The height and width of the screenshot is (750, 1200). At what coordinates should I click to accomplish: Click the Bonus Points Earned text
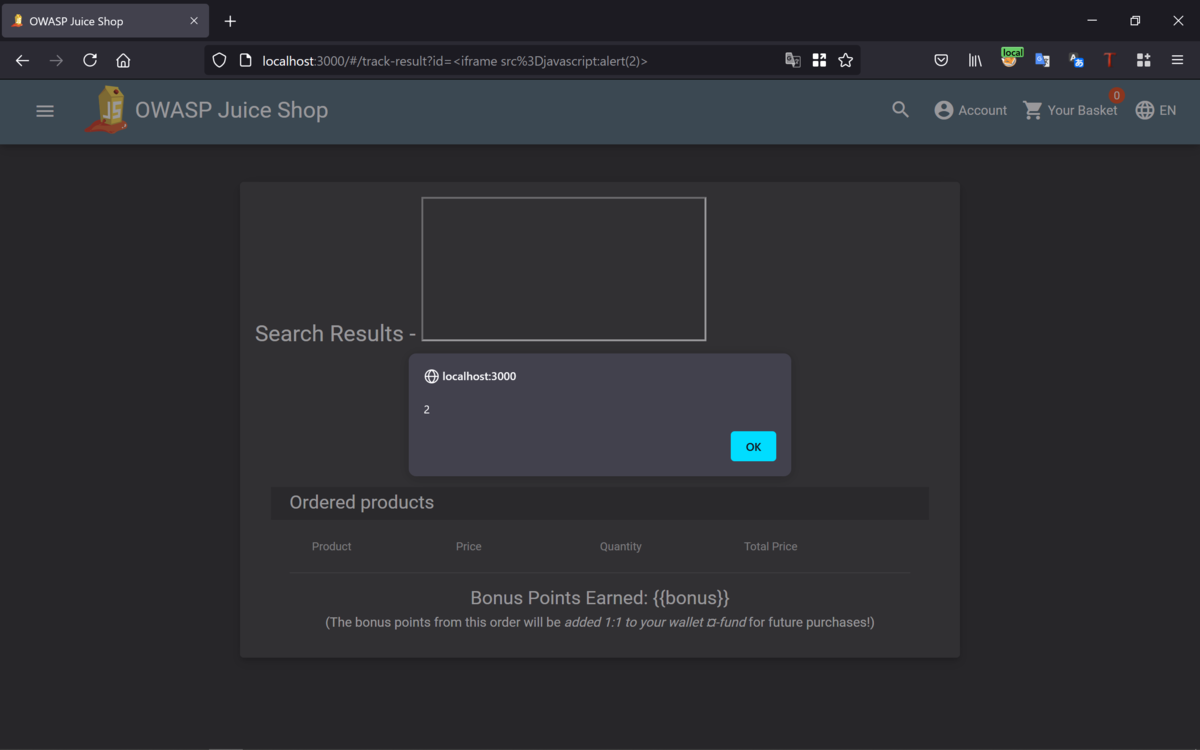600,598
